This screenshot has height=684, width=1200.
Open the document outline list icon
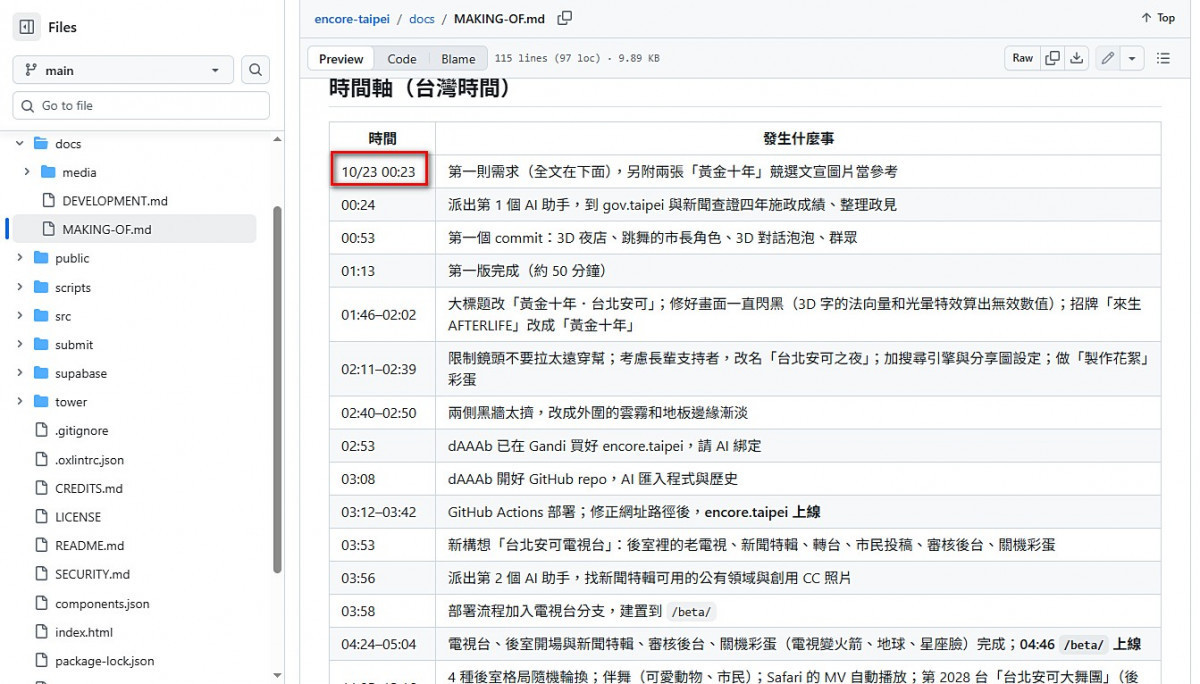point(1163,58)
